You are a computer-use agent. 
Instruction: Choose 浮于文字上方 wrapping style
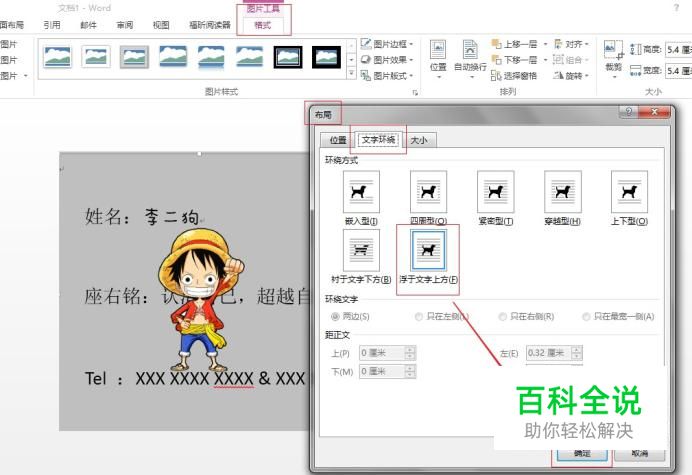coord(428,256)
